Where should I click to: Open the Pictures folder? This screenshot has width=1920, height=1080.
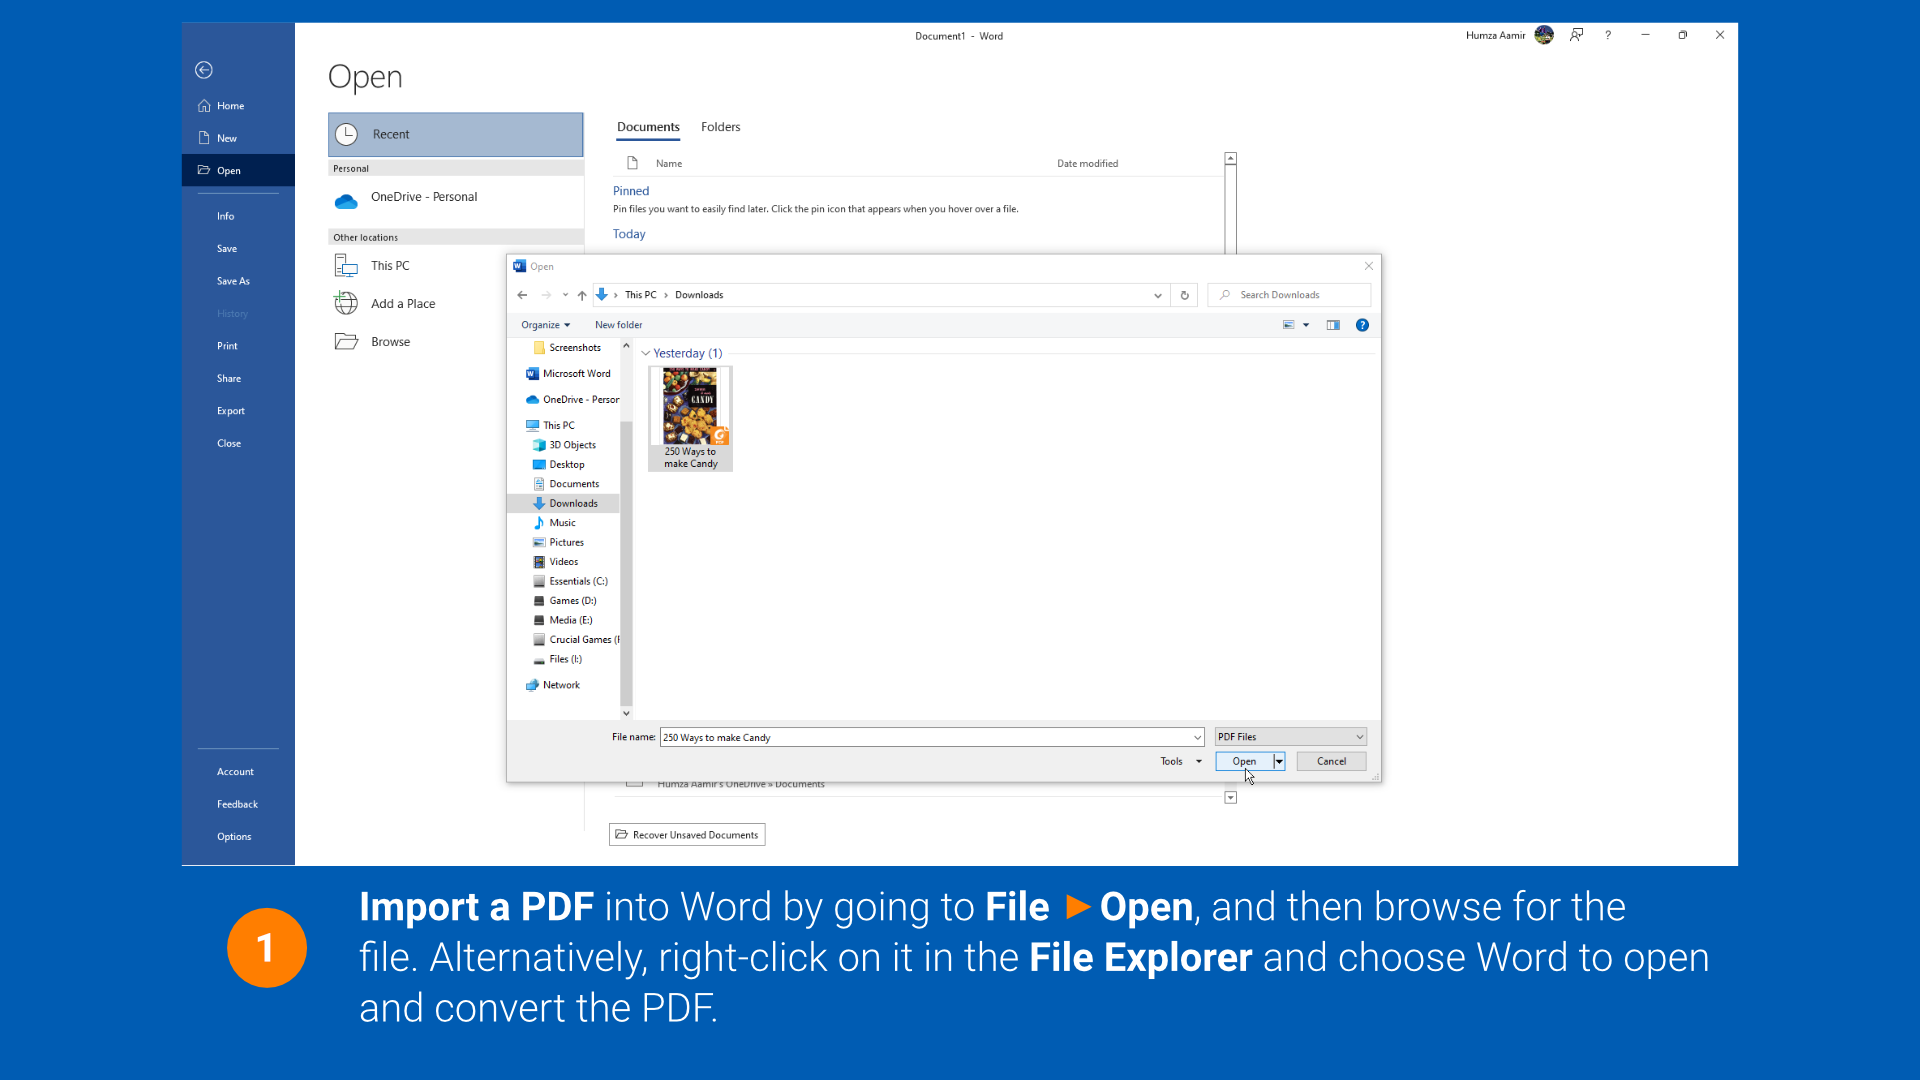click(559, 543)
